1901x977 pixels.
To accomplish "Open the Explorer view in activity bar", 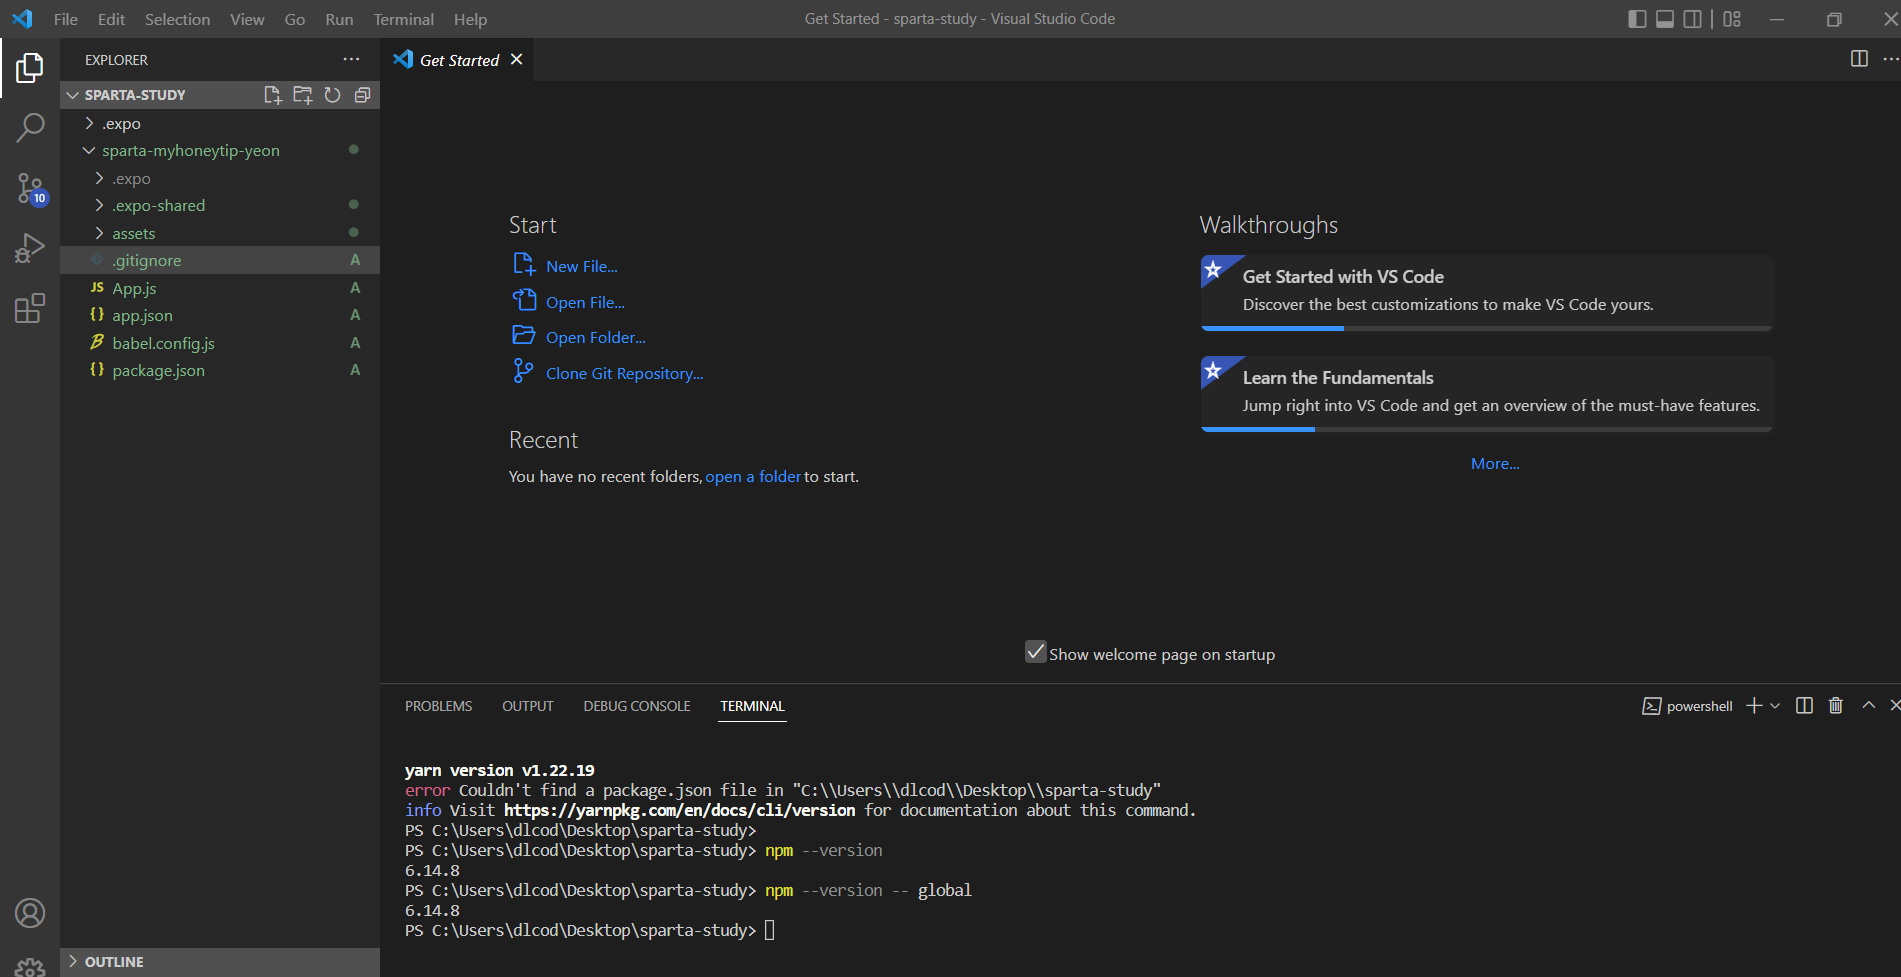I will point(30,68).
